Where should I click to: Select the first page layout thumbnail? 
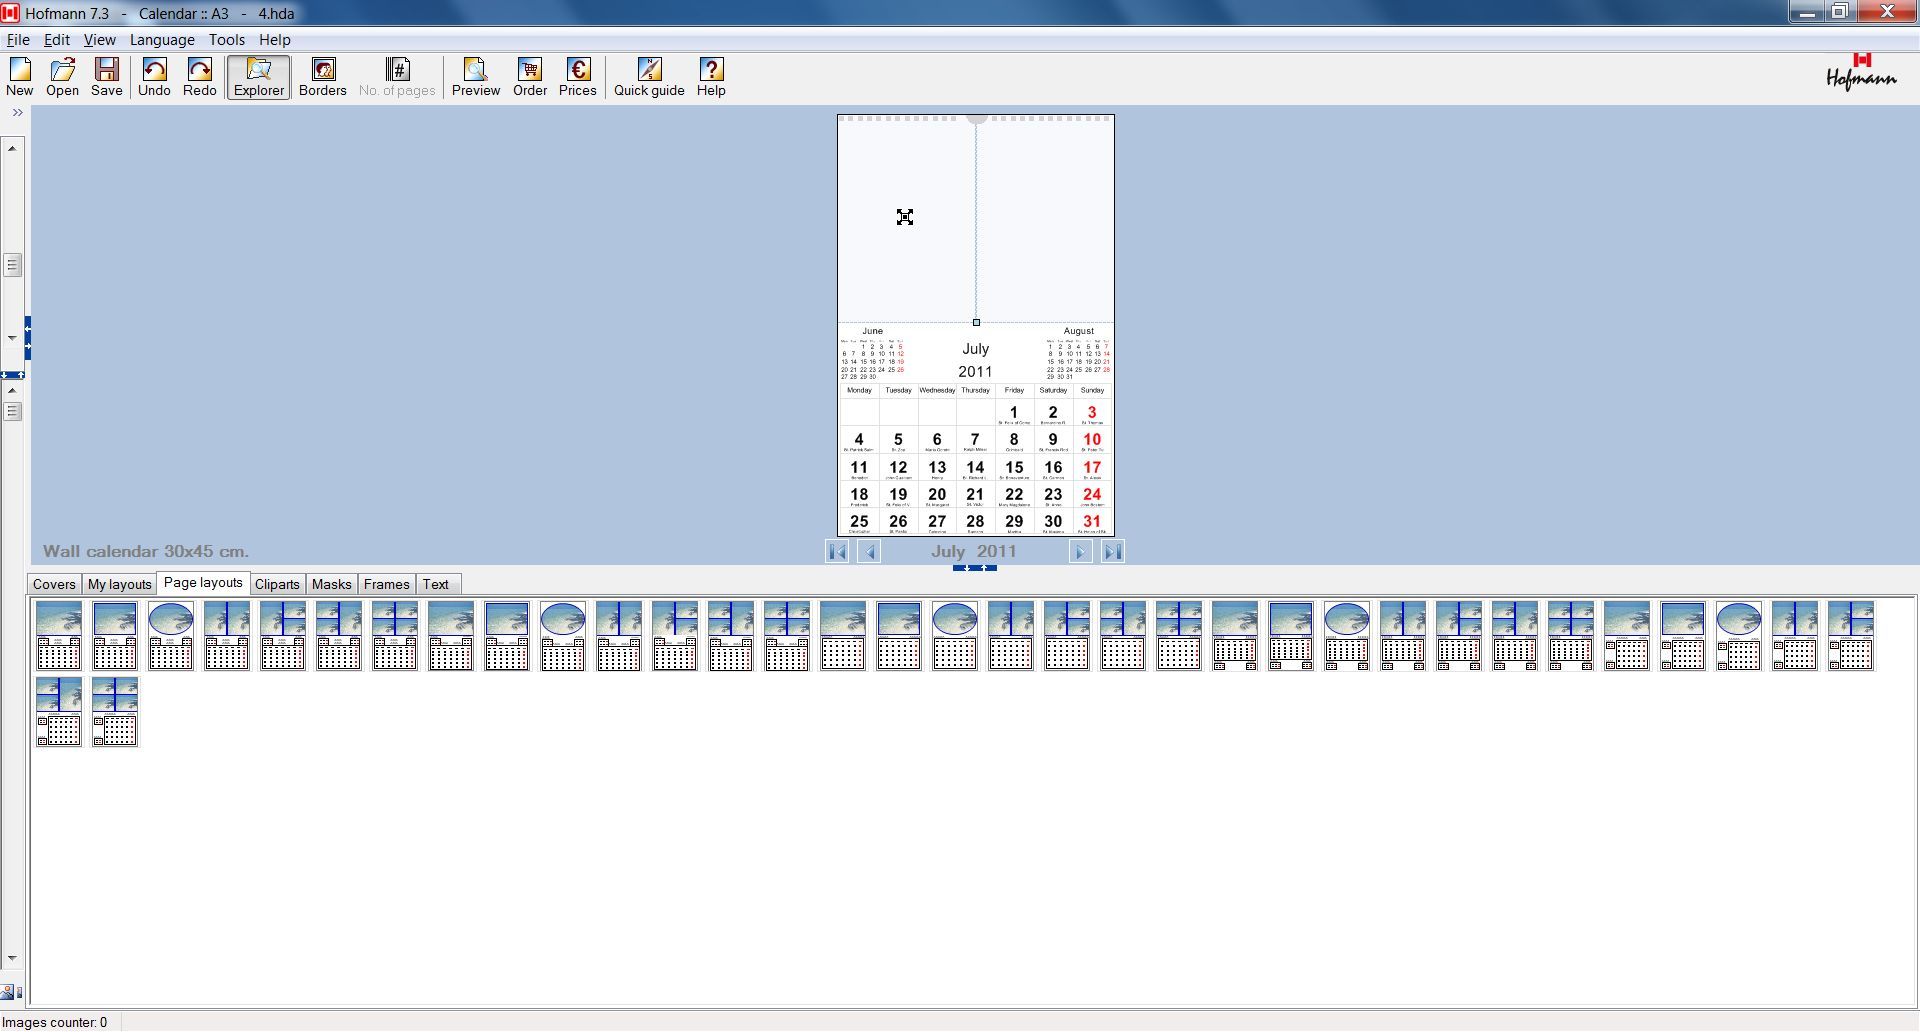point(59,638)
